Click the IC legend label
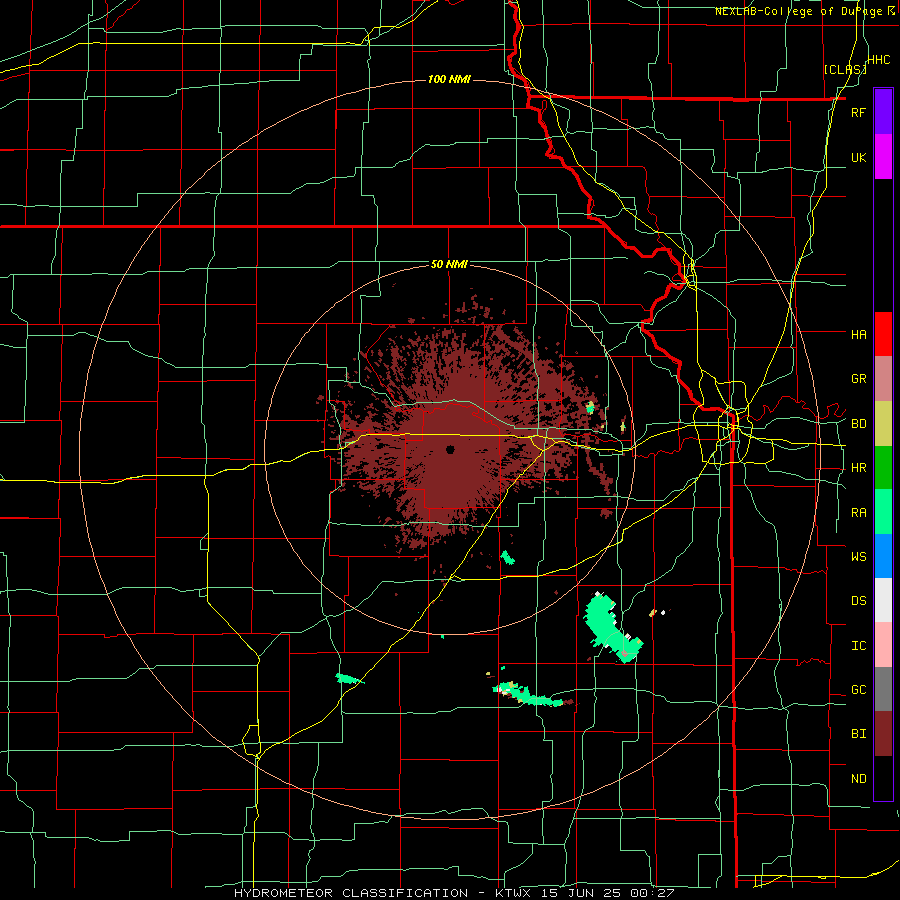This screenshot has width=900, height=900. pyautogui.click(x=858, y=646)
